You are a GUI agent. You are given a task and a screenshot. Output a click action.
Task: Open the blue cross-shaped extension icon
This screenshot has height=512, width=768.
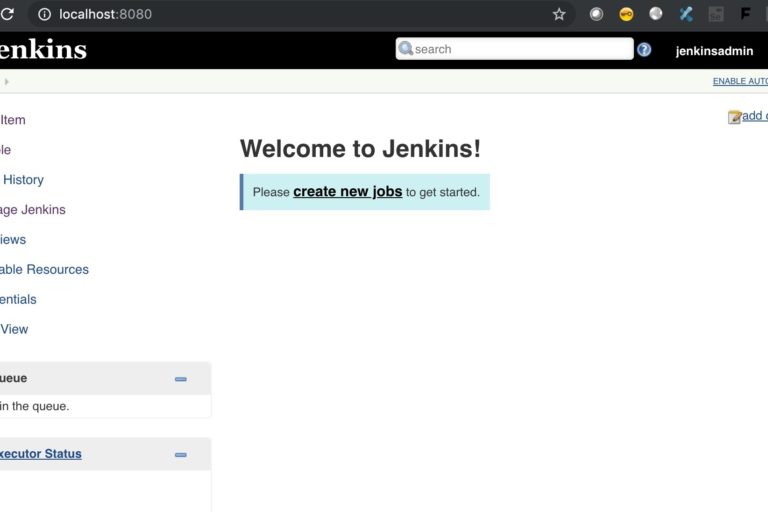(686, 14)
